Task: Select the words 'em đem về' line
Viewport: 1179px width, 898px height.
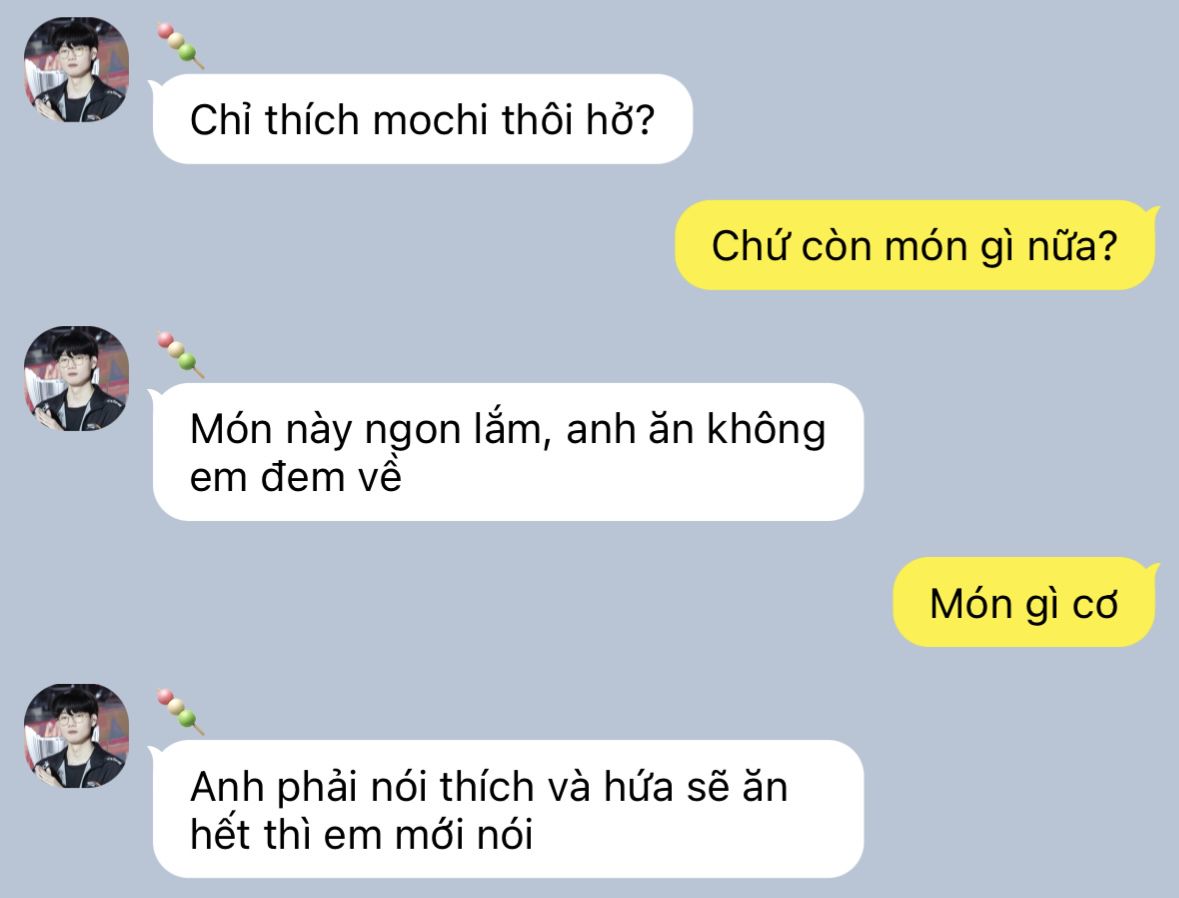Action: click(x=296, y=477)
